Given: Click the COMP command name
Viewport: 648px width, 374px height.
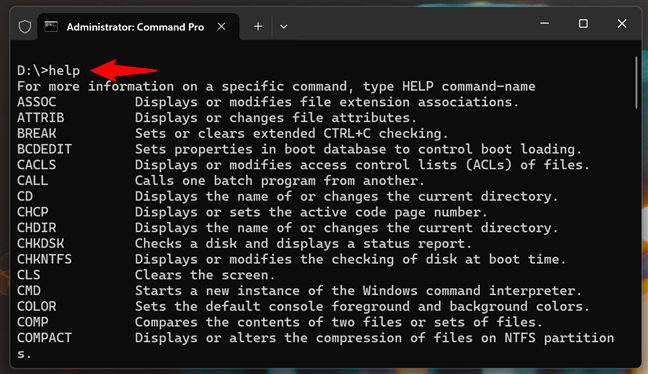Looking at the screenshot, I should click(33, 322).
